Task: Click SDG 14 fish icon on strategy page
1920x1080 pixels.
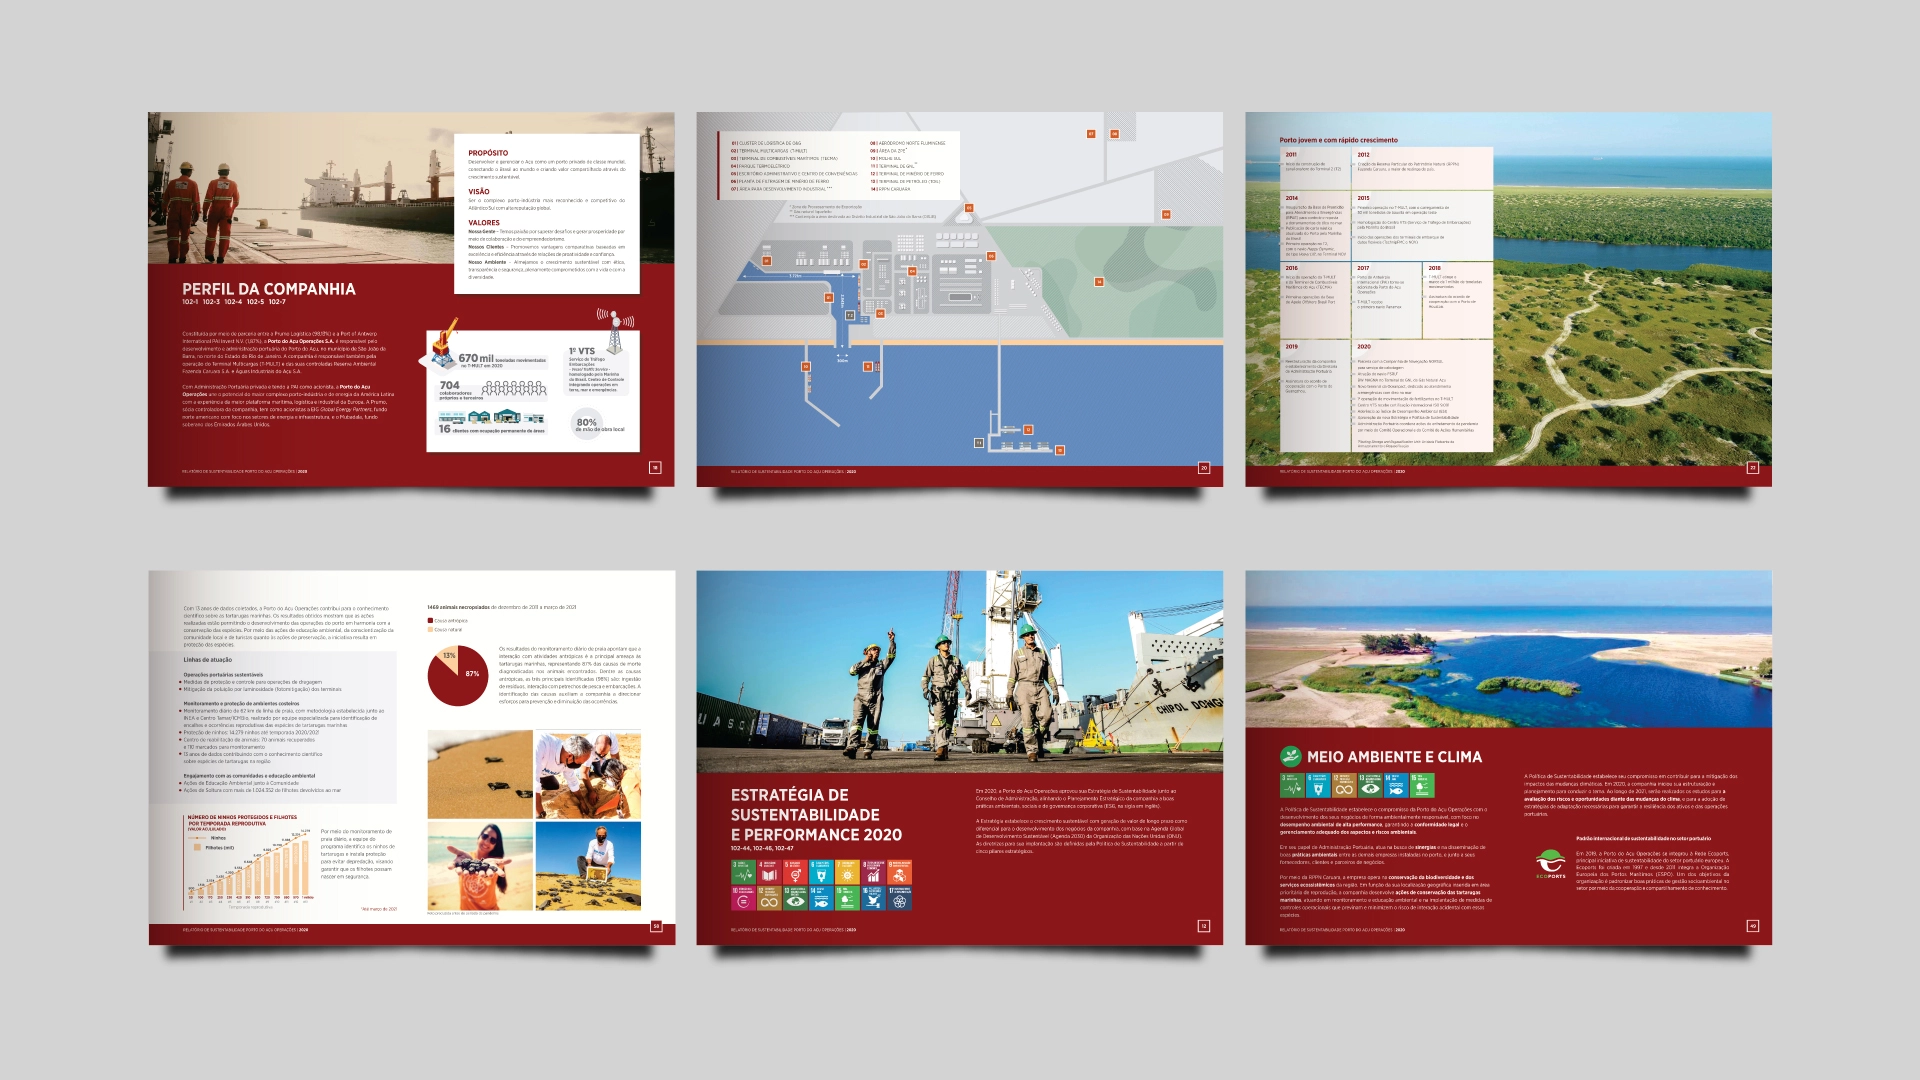Action: pos(821,898)
